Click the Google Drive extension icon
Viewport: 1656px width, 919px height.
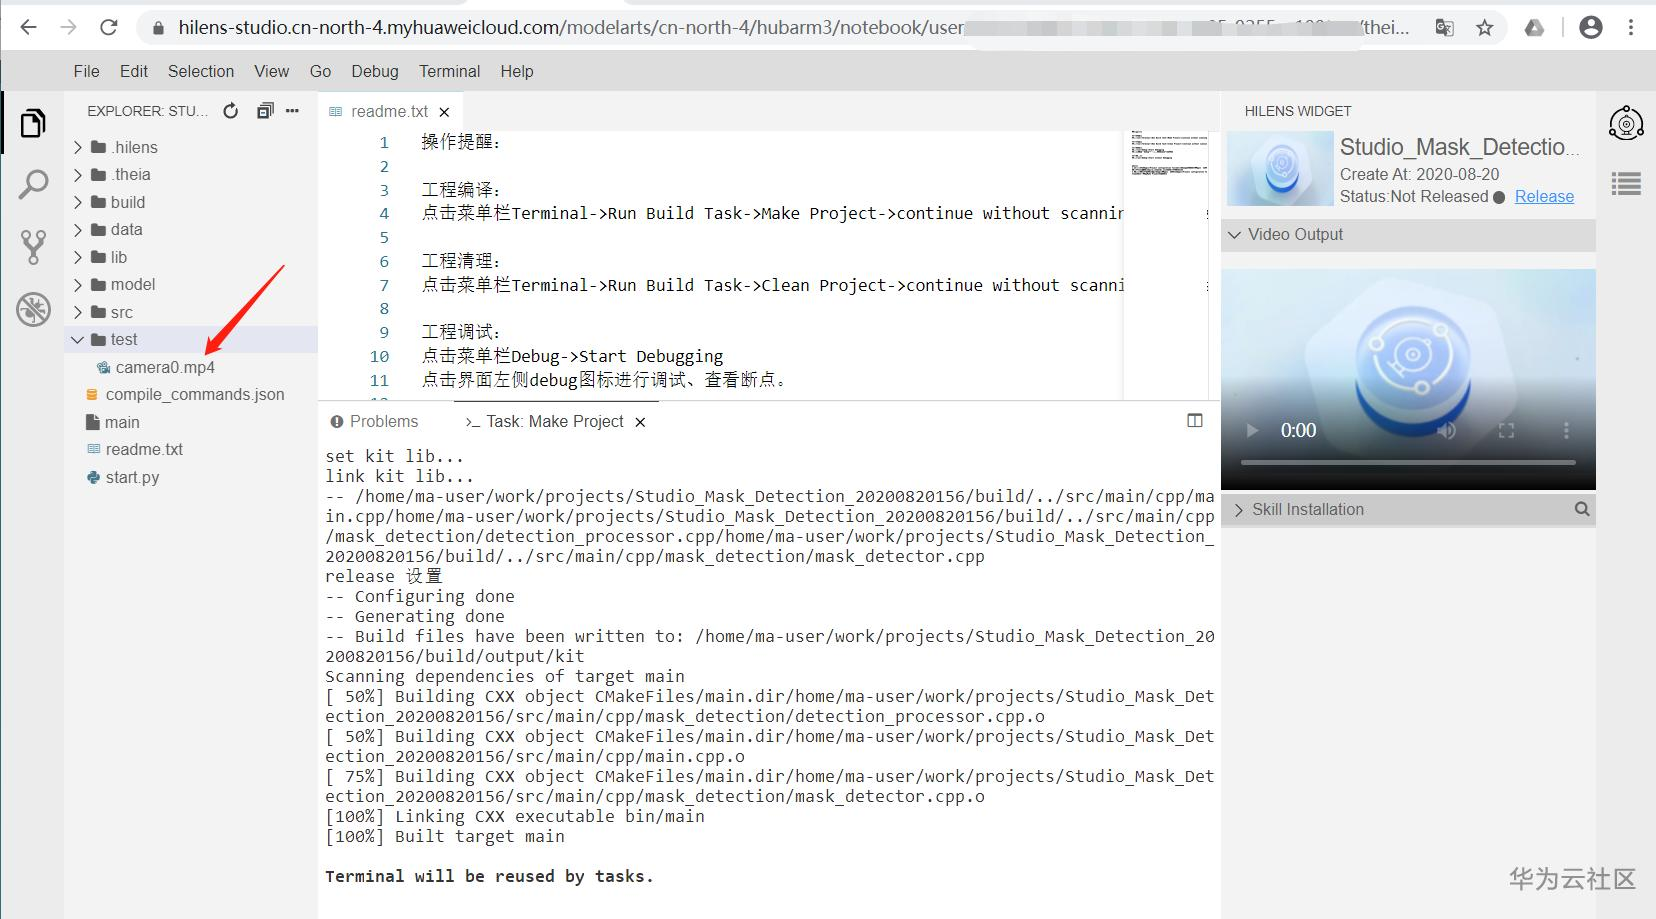point(1534,27)
